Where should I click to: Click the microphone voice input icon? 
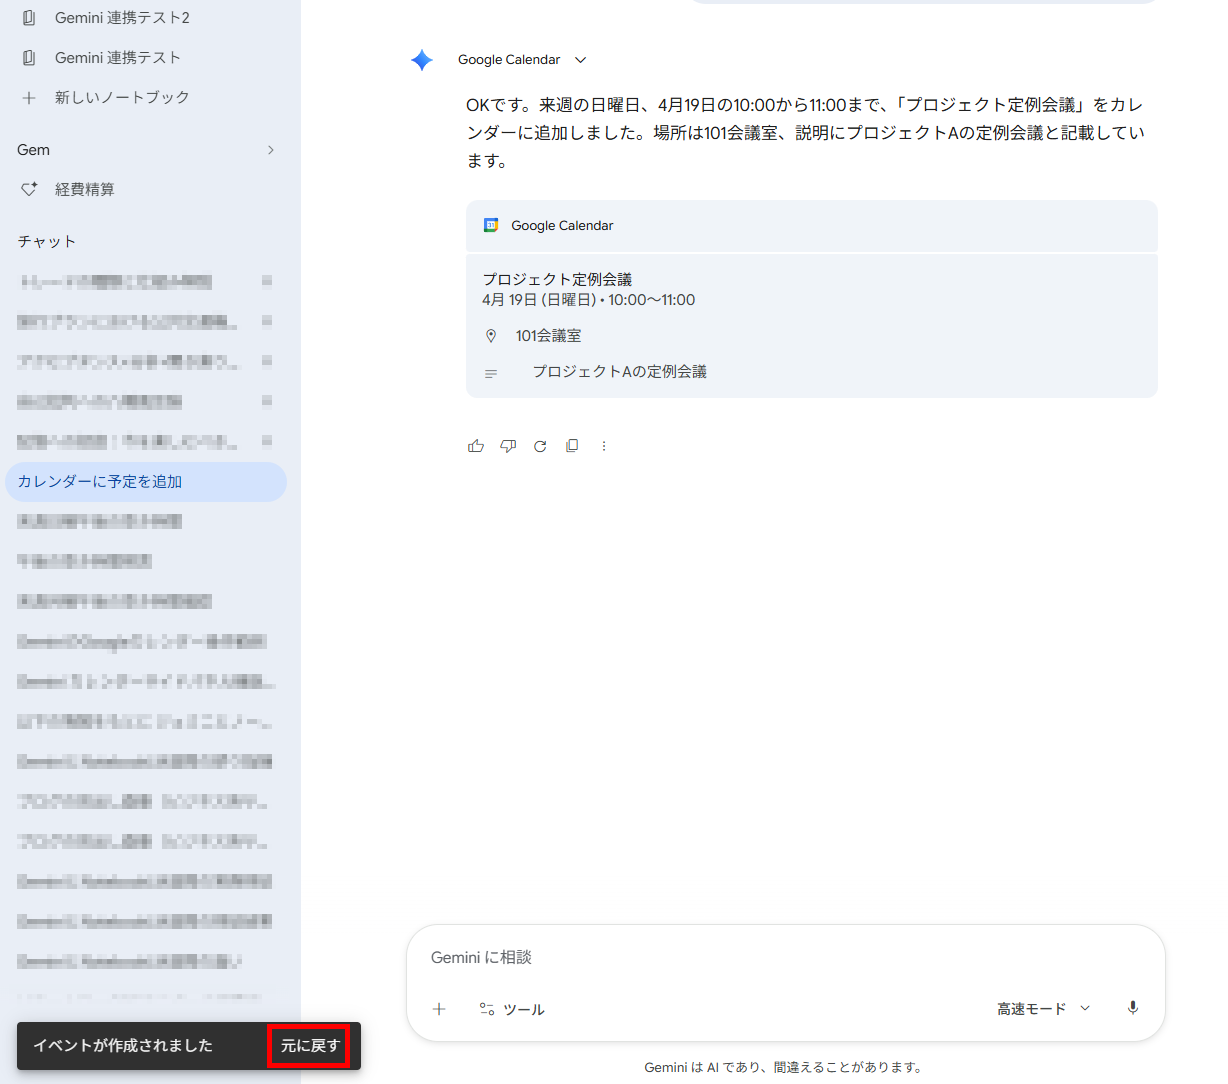(1133, 1008)
